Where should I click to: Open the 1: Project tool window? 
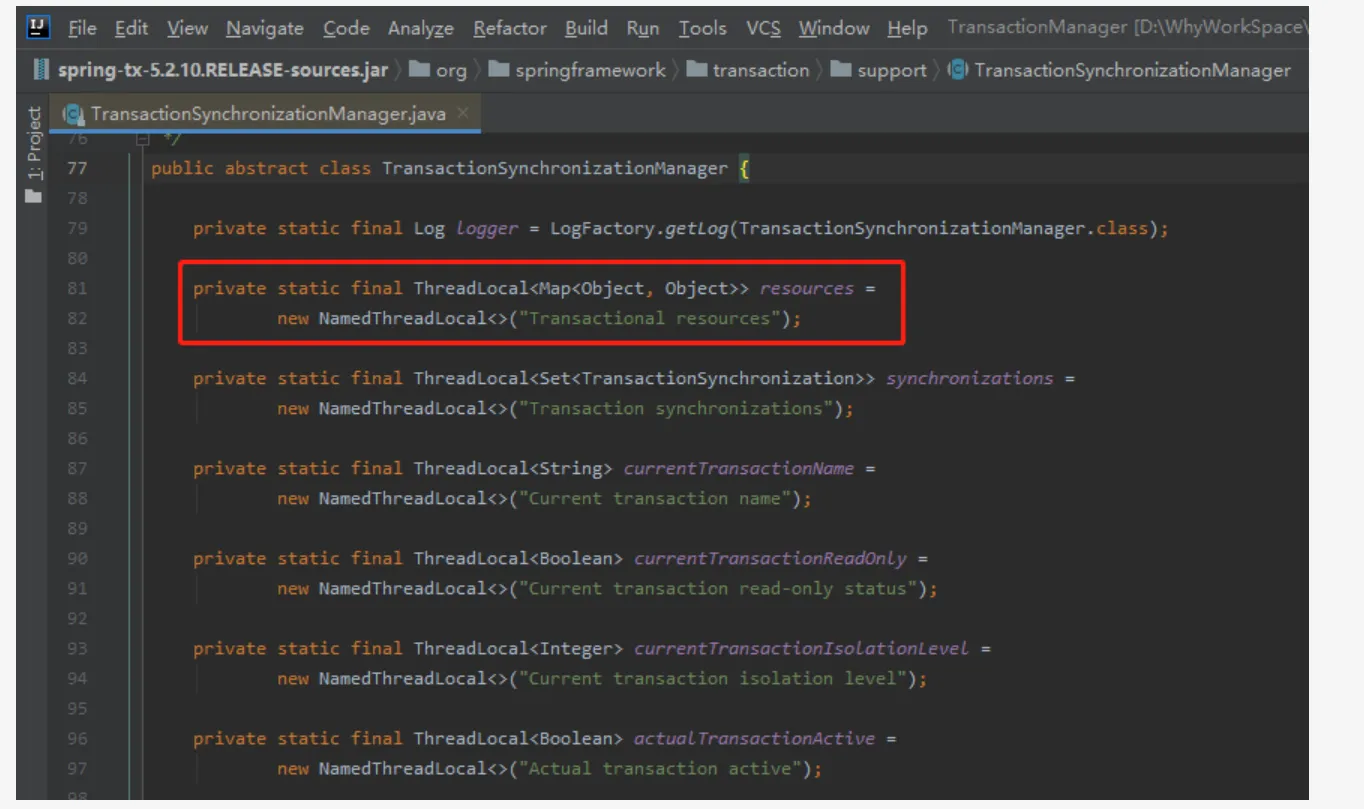35,142
